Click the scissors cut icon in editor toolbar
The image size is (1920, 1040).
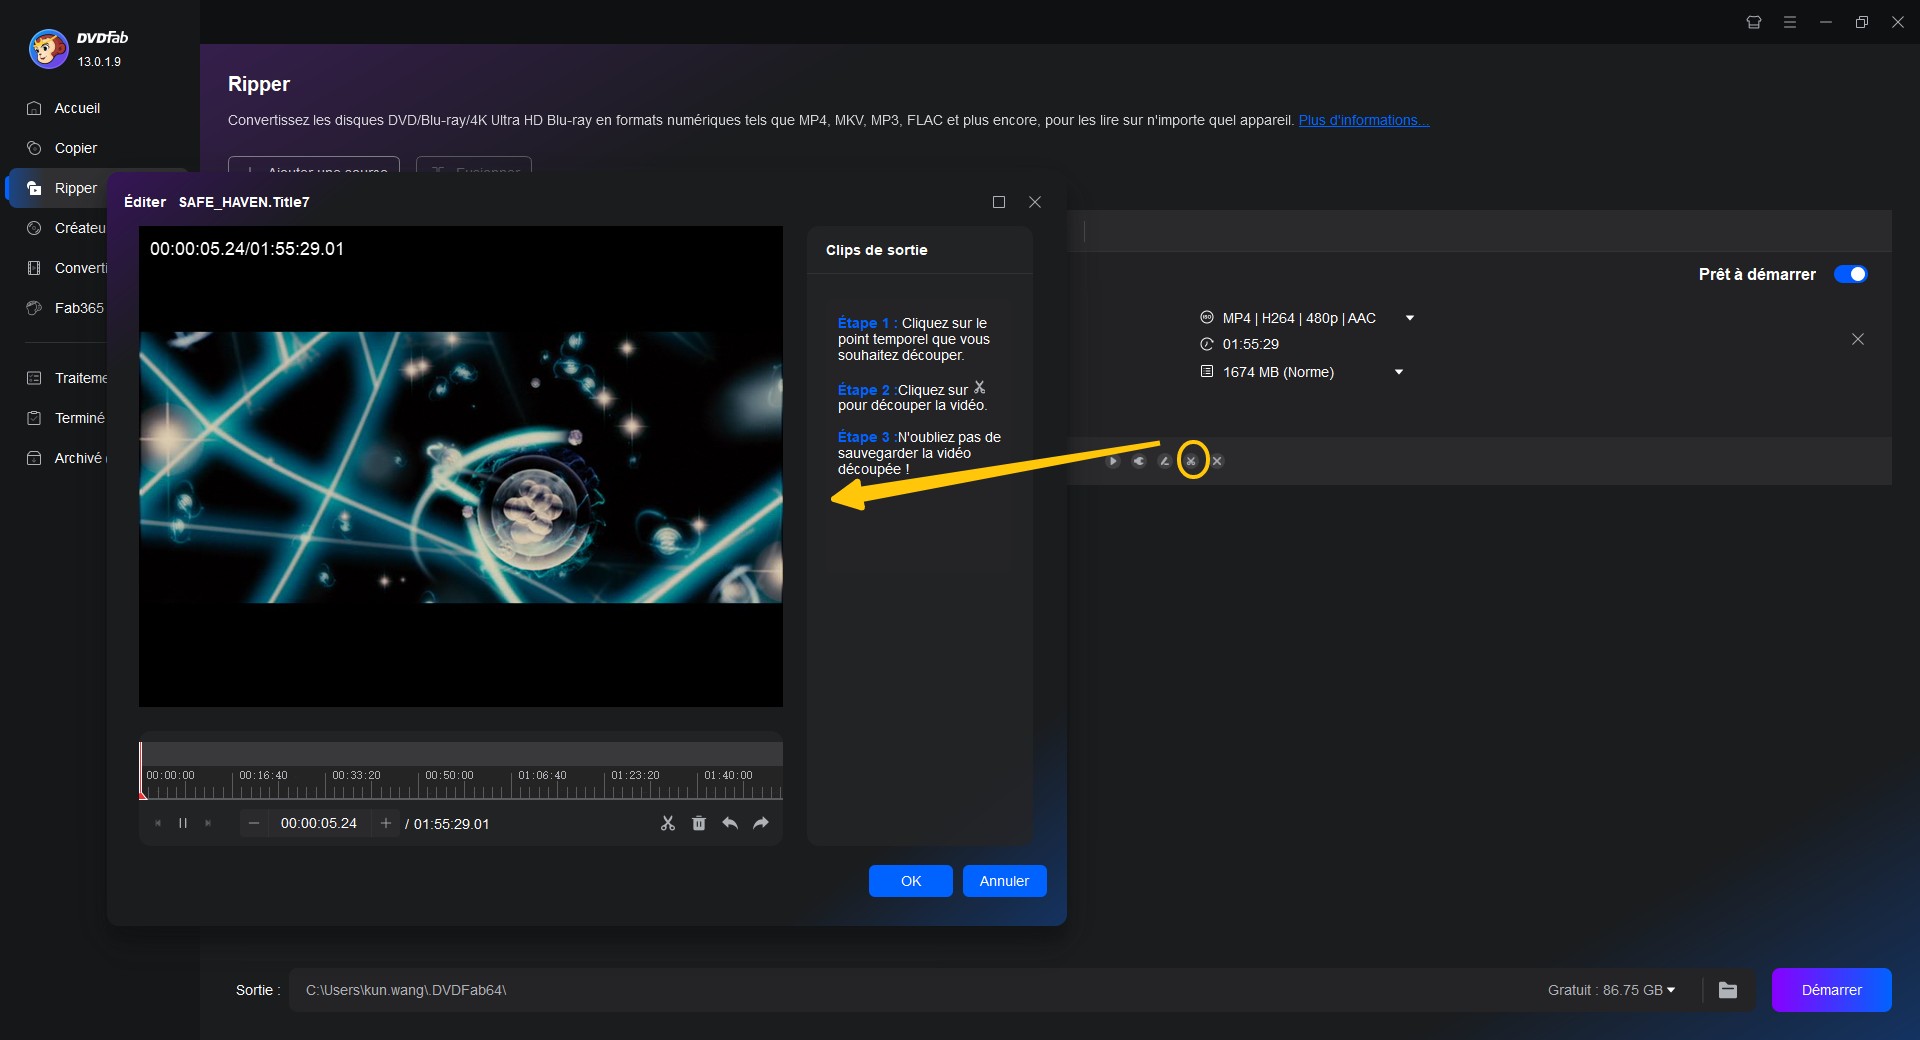pyautogui.click(x=668, y=823)
